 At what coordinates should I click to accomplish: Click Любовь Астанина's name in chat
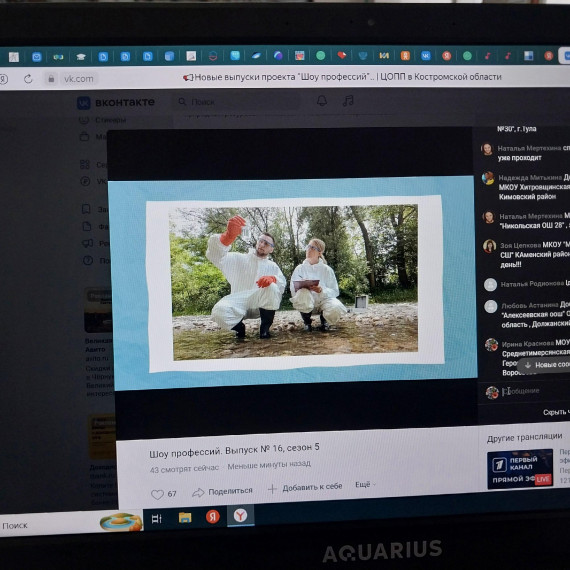click(x=530, y=305)
